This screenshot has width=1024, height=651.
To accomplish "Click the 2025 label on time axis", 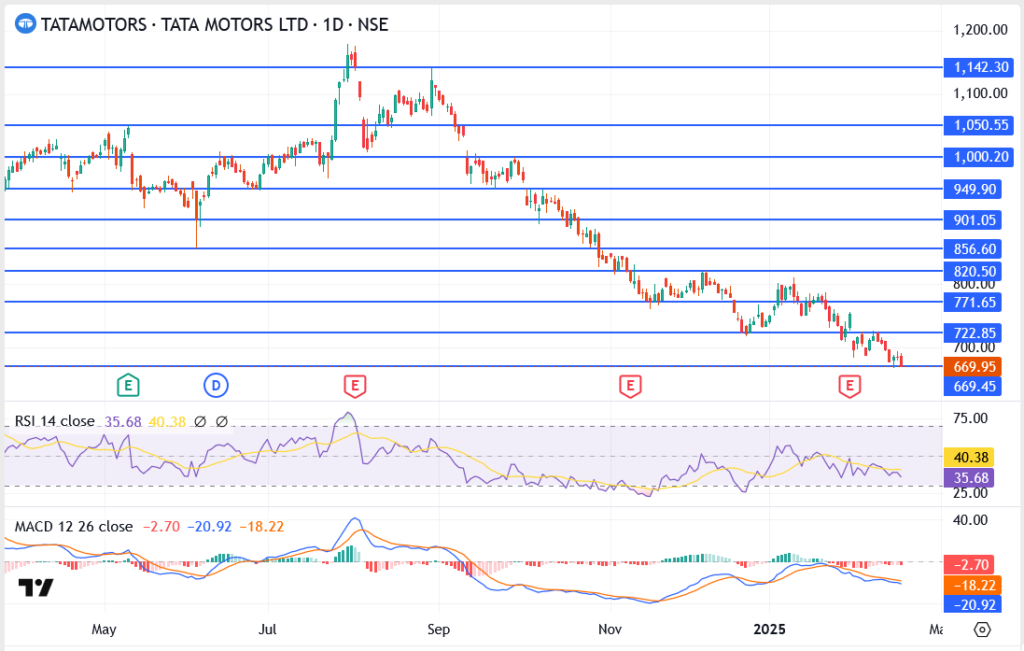I will (x=769, y=630).
